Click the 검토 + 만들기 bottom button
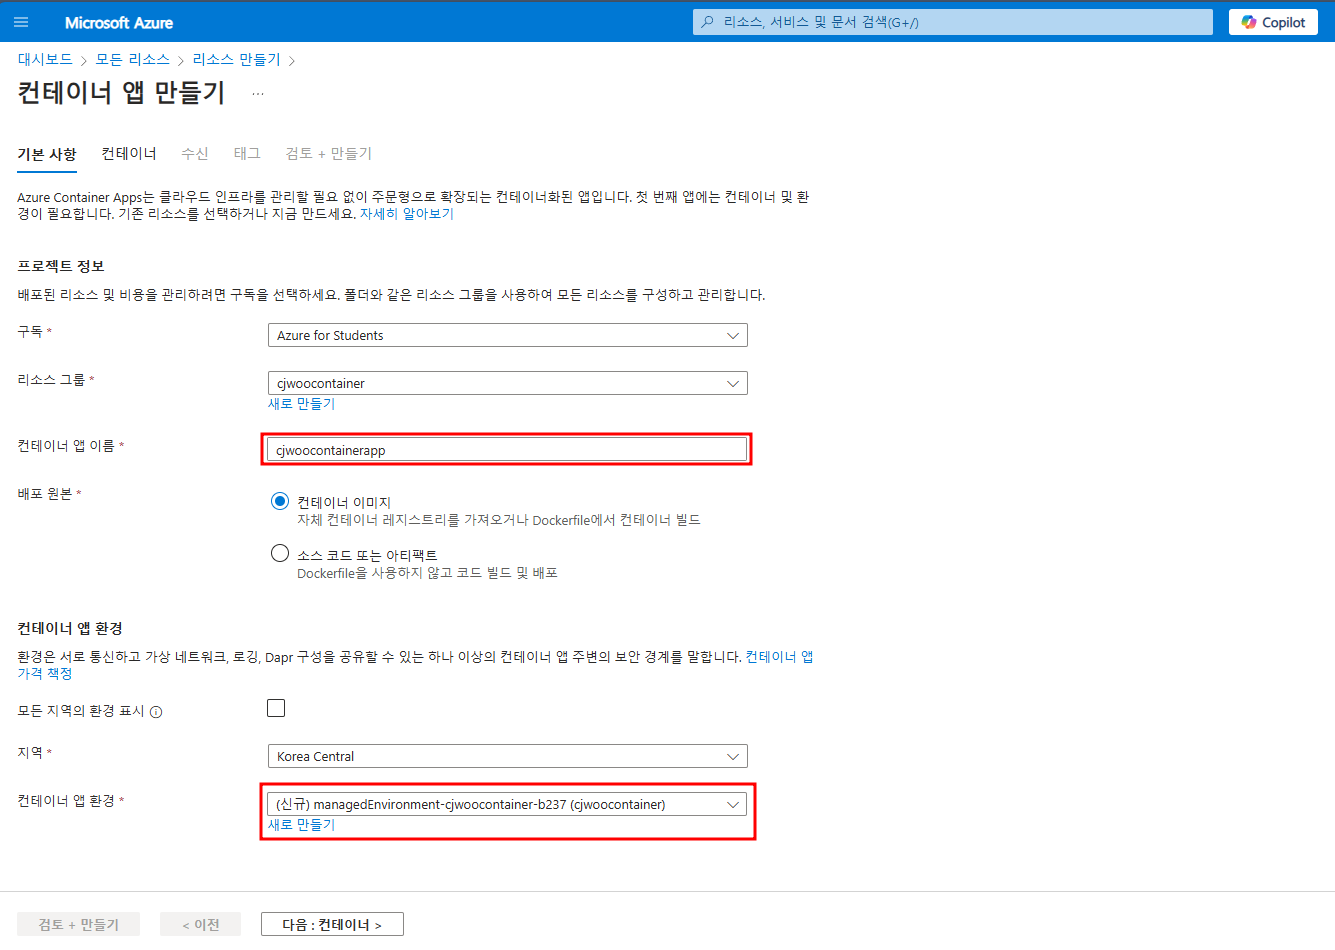 (78, 924)
